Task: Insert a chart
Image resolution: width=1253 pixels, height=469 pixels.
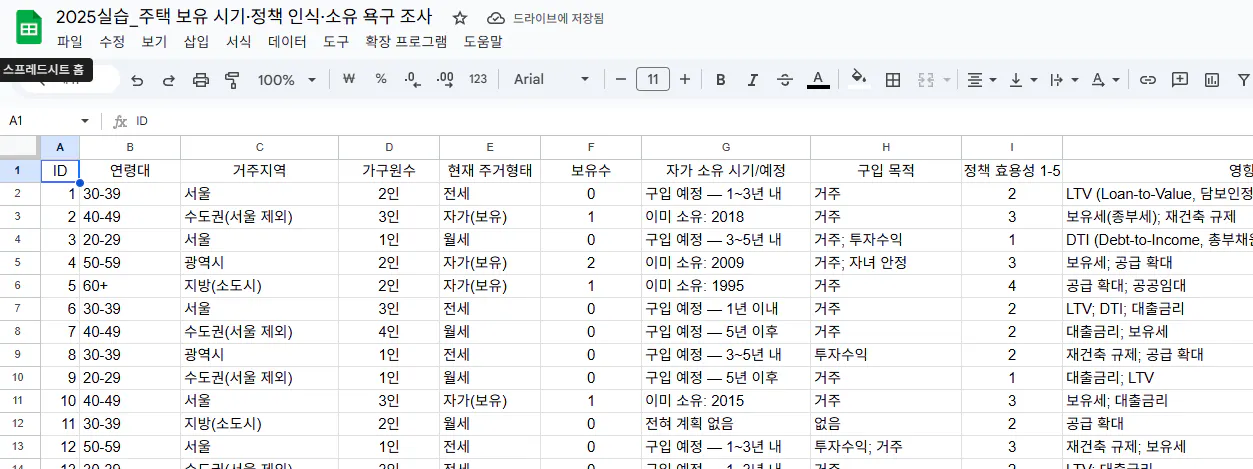Action: pyautogui.click(x=1212, y=79)
